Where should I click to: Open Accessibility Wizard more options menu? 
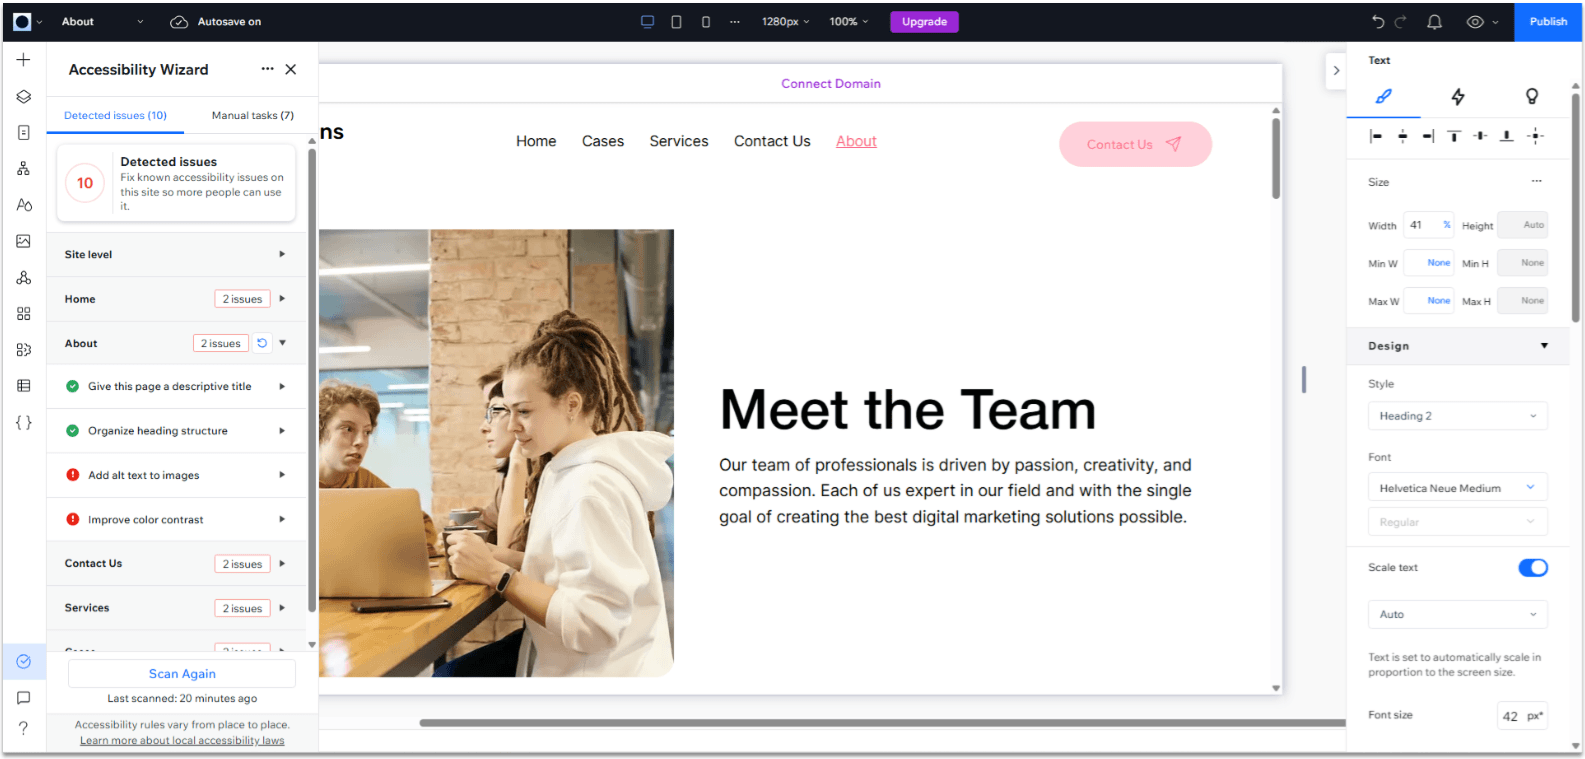(267, 69)
